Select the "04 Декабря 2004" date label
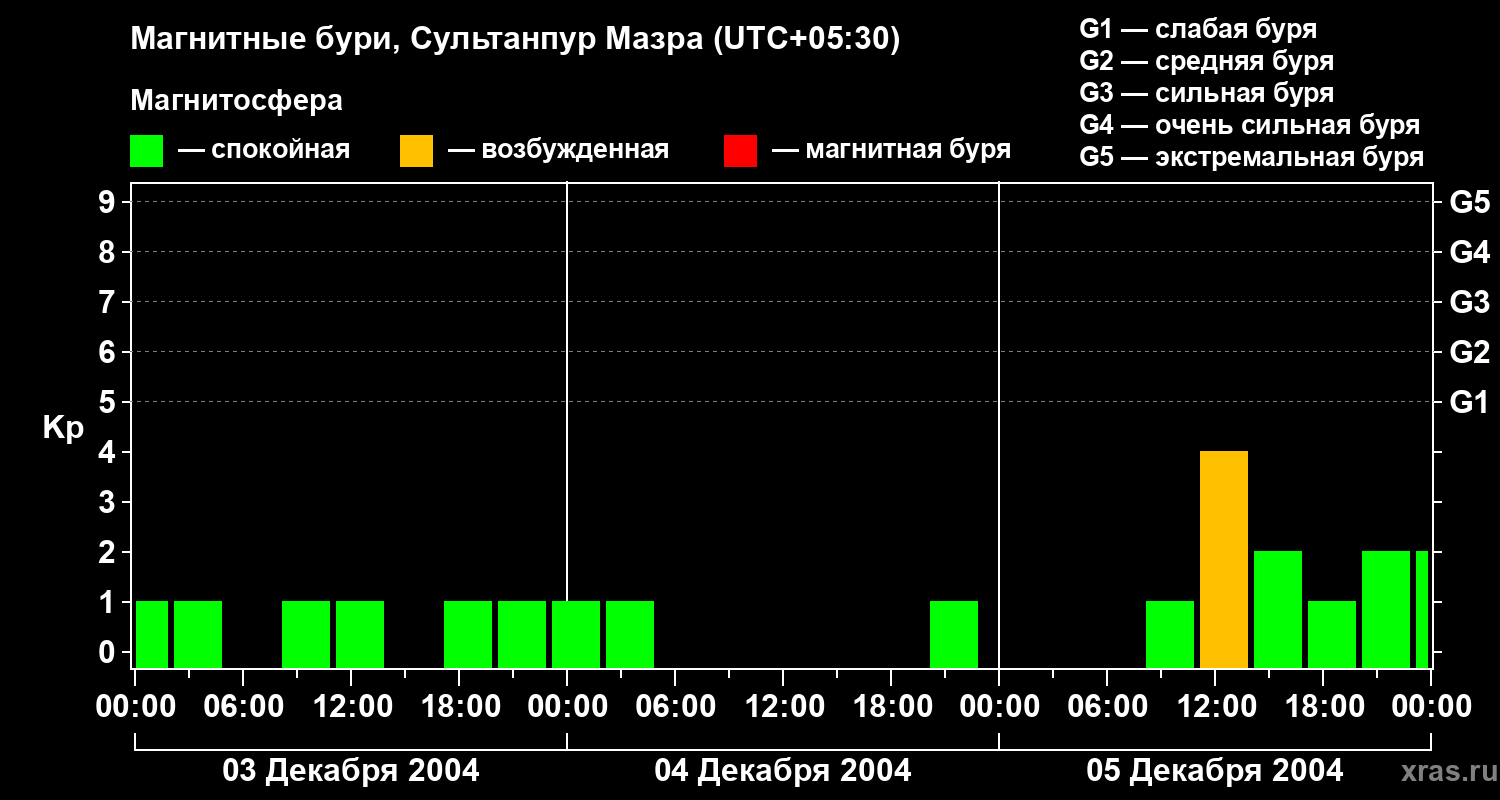 [782, 771]
